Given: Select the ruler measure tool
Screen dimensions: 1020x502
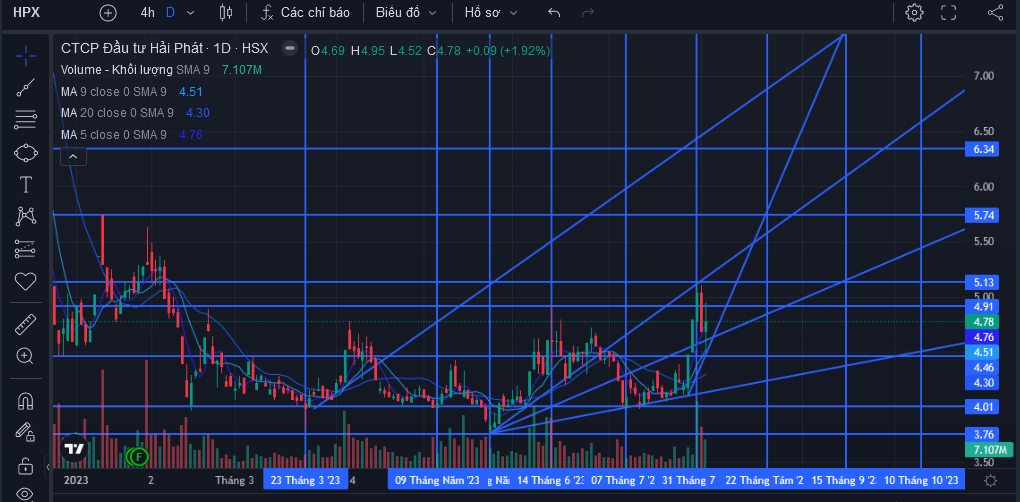Looking at the screenshot, I should (x=25, y=324).
